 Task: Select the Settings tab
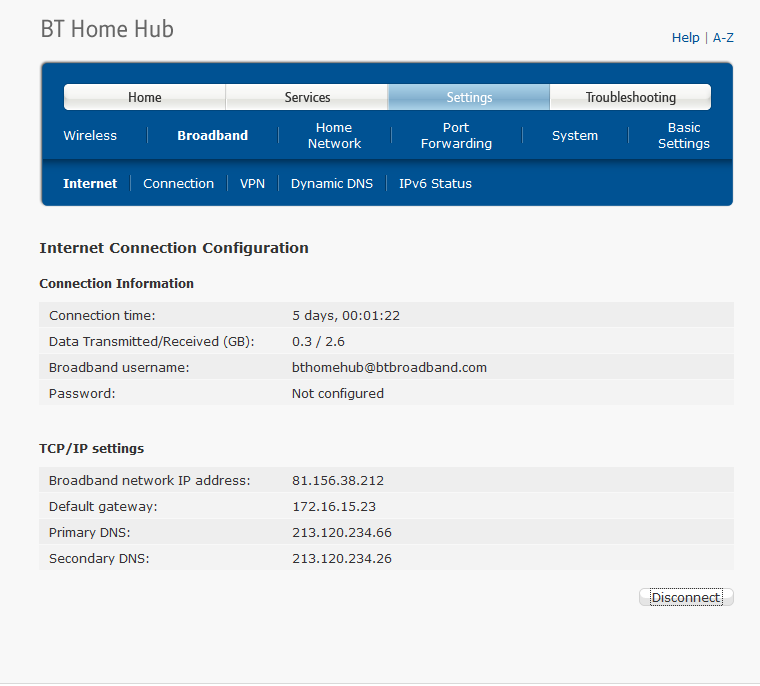[x=469, y=97]
